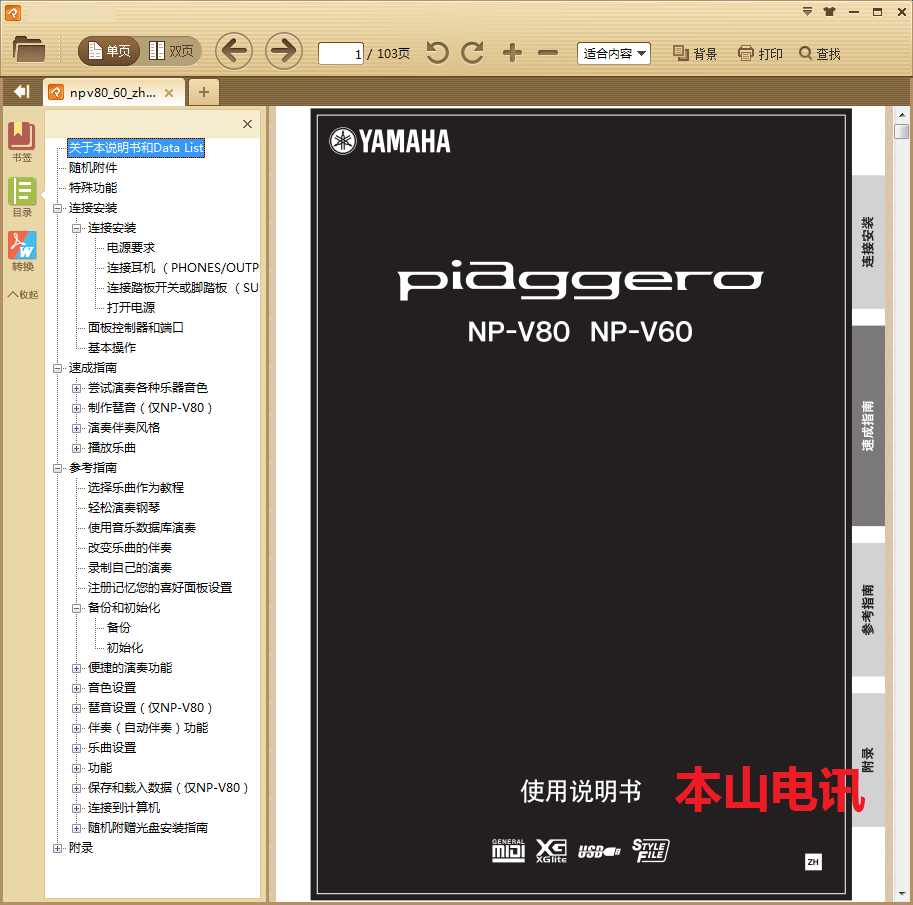913x905 pixels.
Task: Expand 乐曲设置 node
Action: pos(76,748)
